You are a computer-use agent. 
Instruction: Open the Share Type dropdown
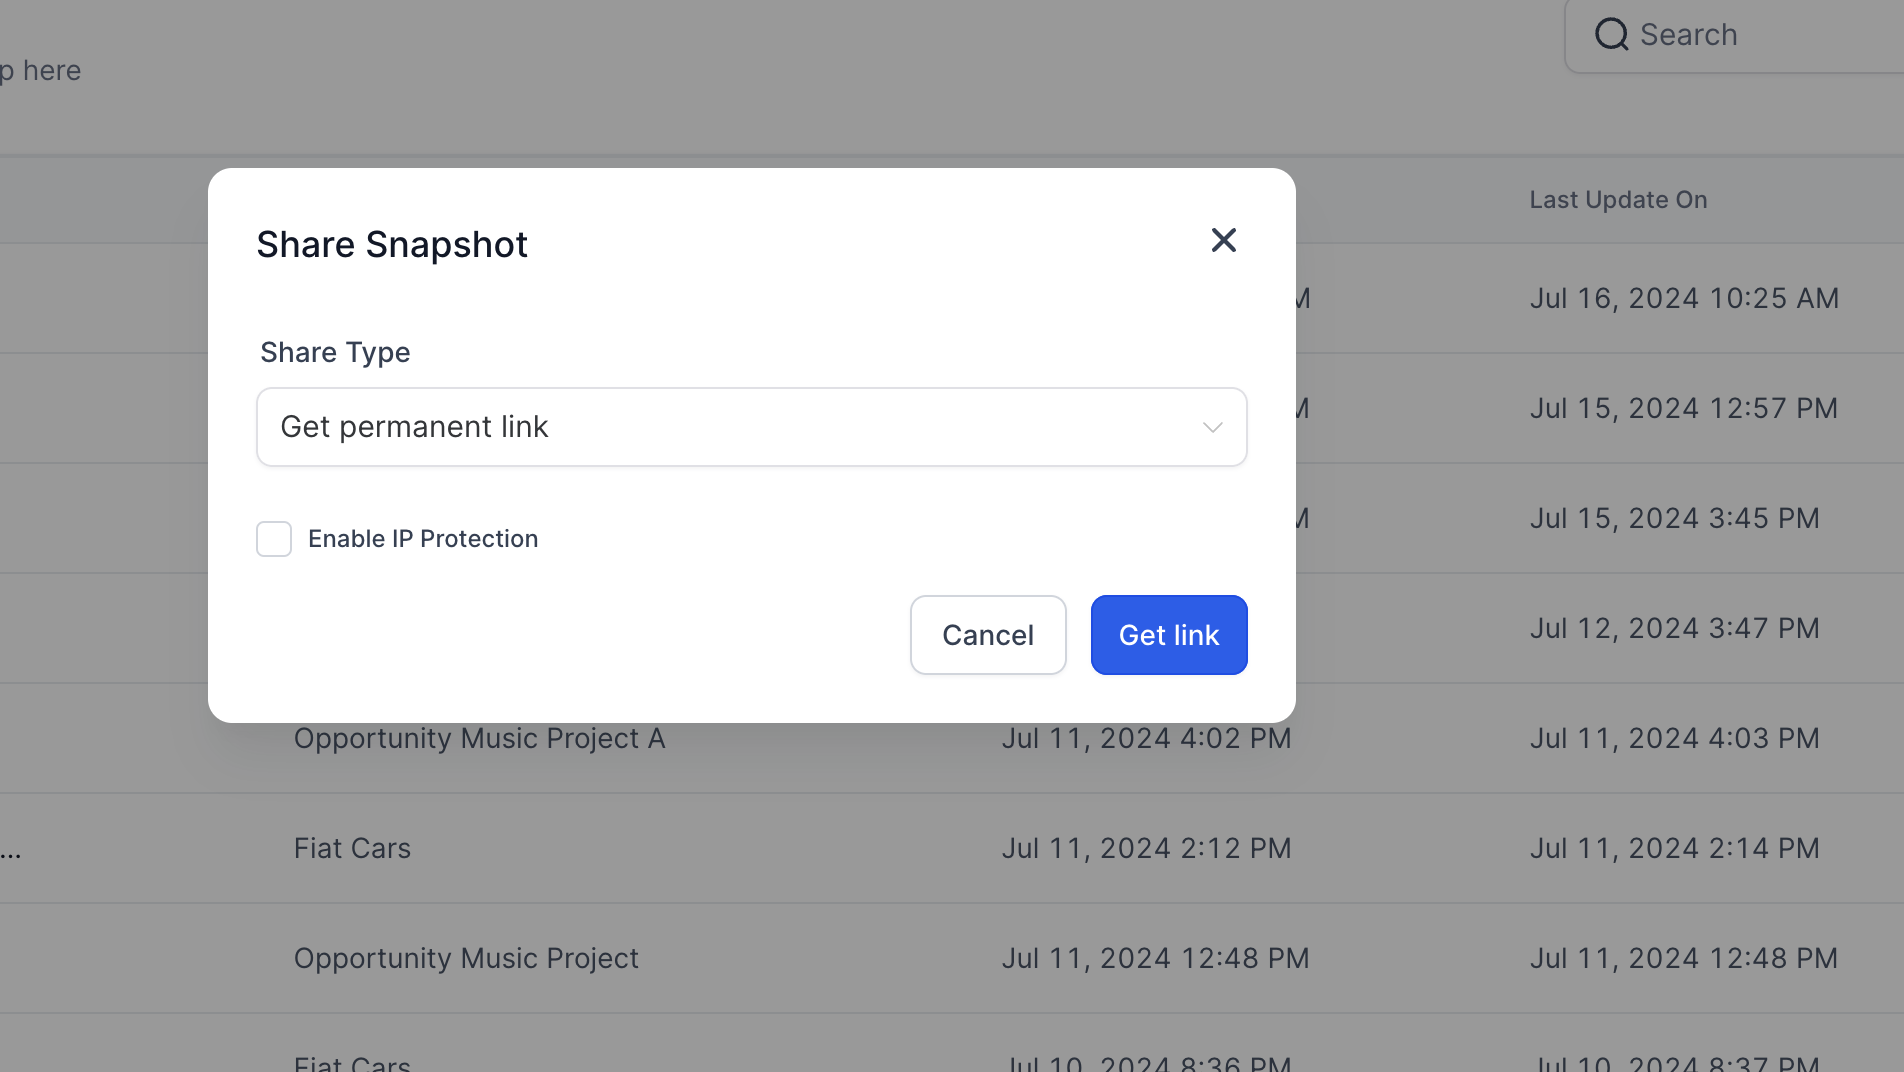(x=751, y=427)
